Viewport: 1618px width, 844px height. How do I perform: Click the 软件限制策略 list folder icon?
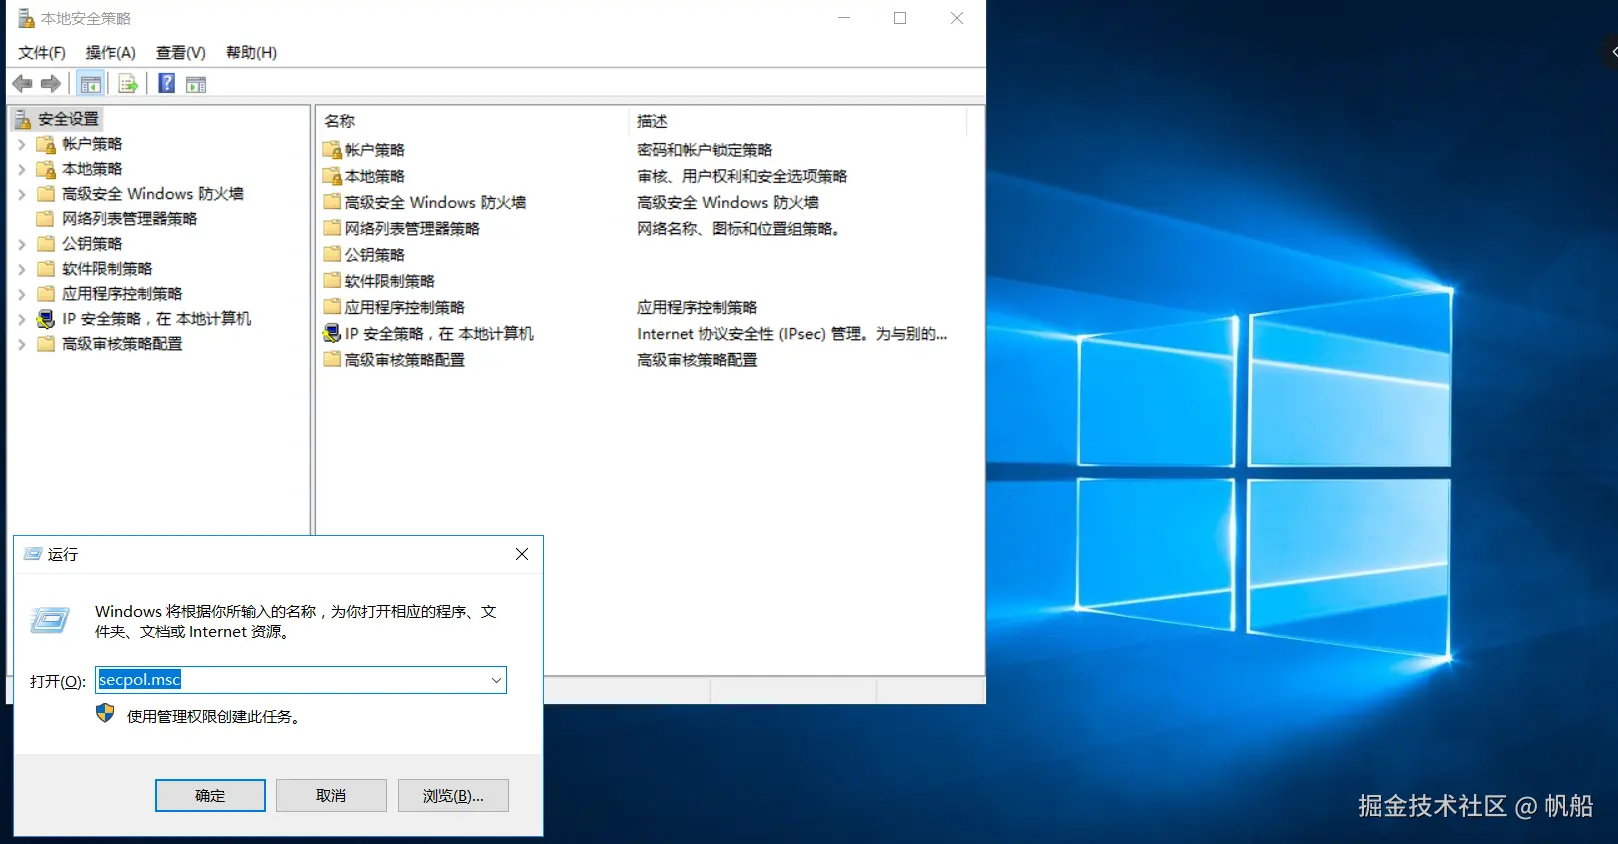pyautogui.click(x=332, y=280)
